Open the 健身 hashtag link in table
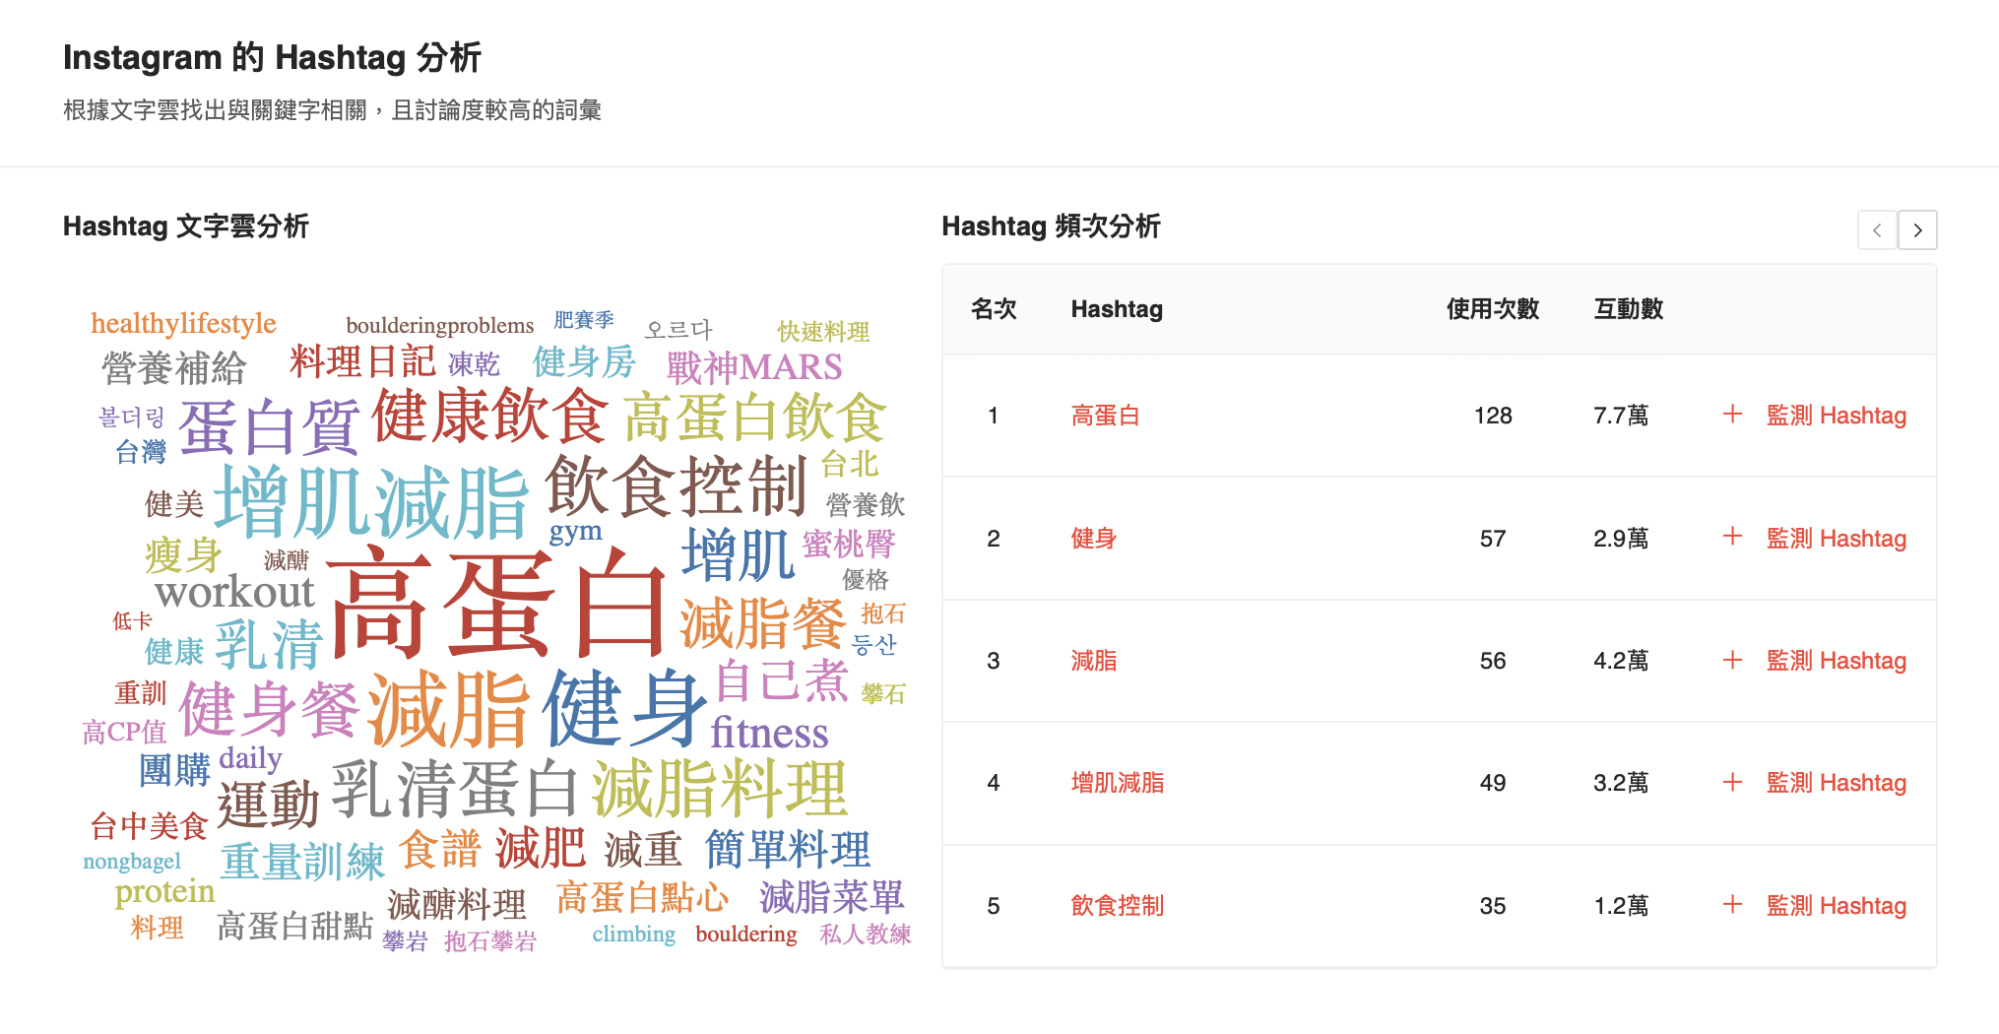The image size is (1999, 1034). [x=1093, y=539]
